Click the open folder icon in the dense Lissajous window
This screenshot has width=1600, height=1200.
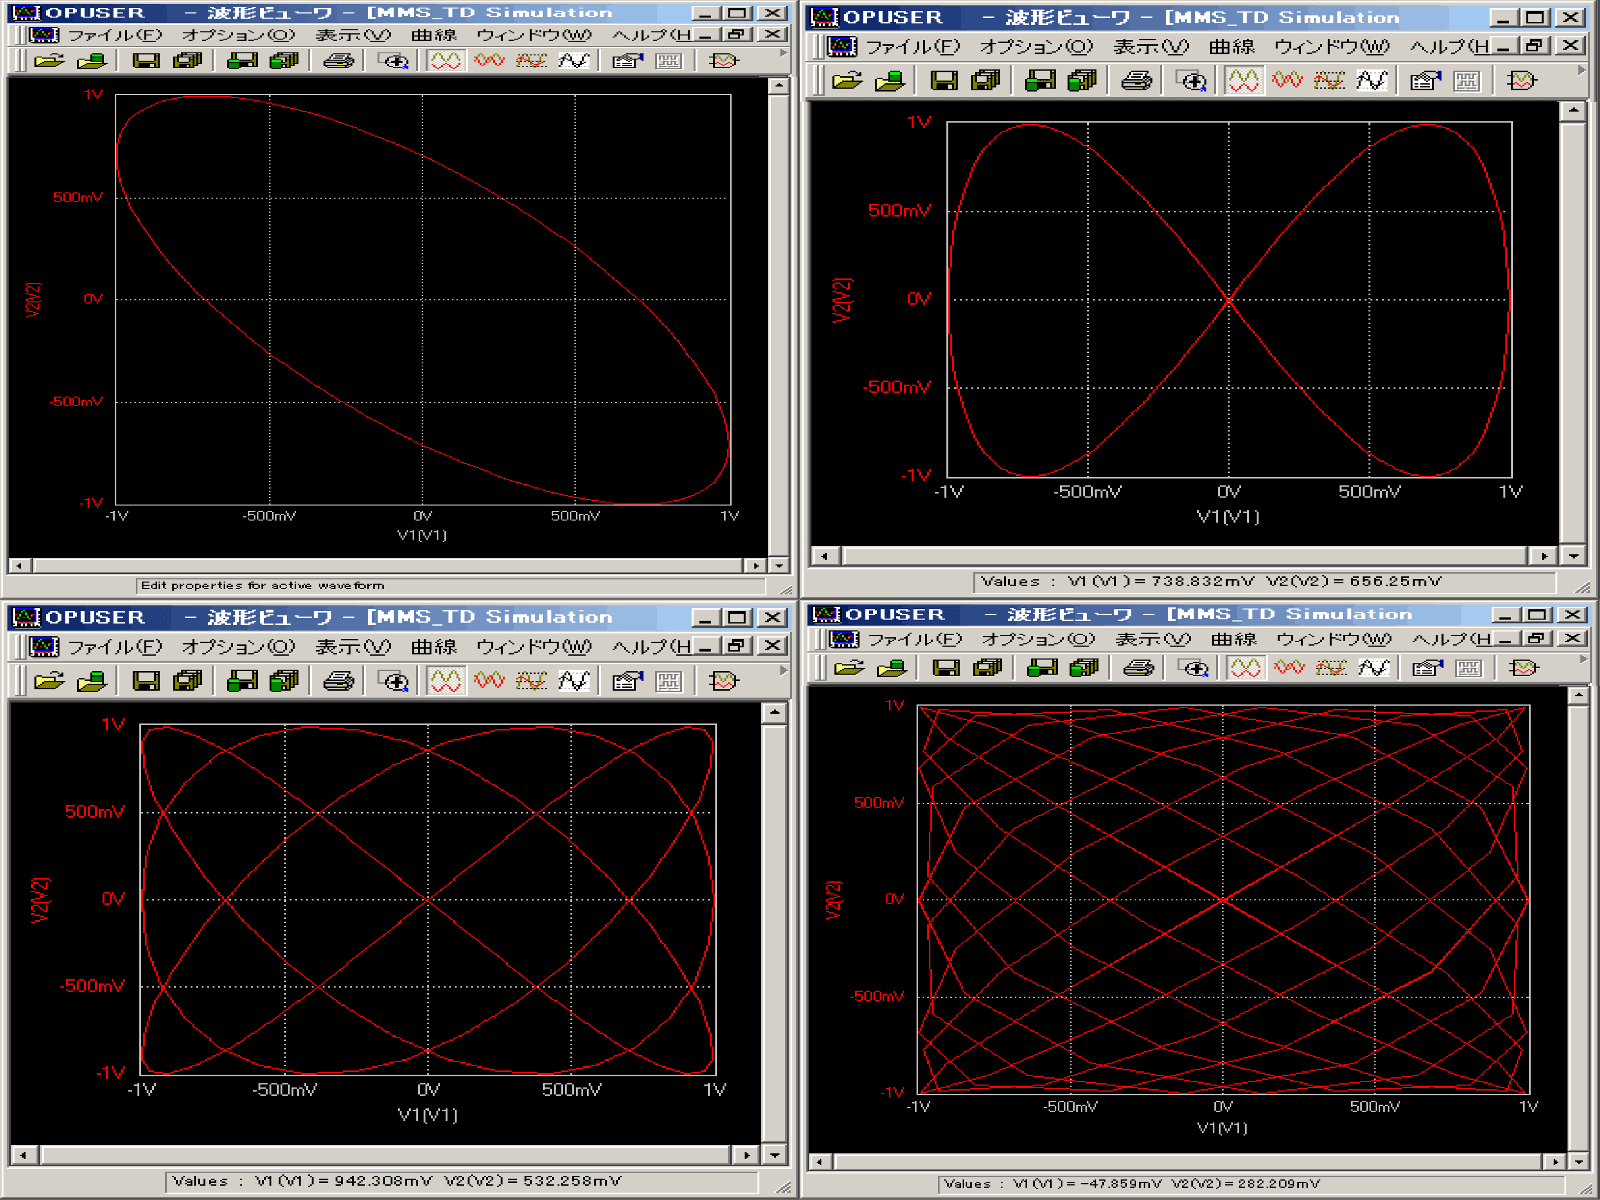849,667
